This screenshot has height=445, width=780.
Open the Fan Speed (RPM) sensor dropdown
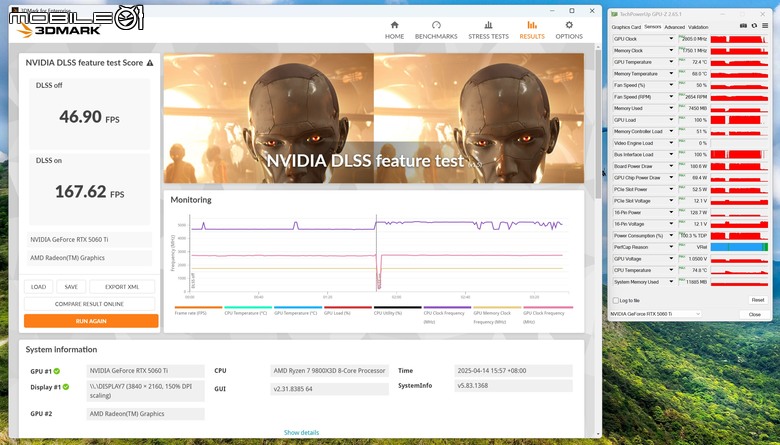pyautogui.click(x=671, y=97)
